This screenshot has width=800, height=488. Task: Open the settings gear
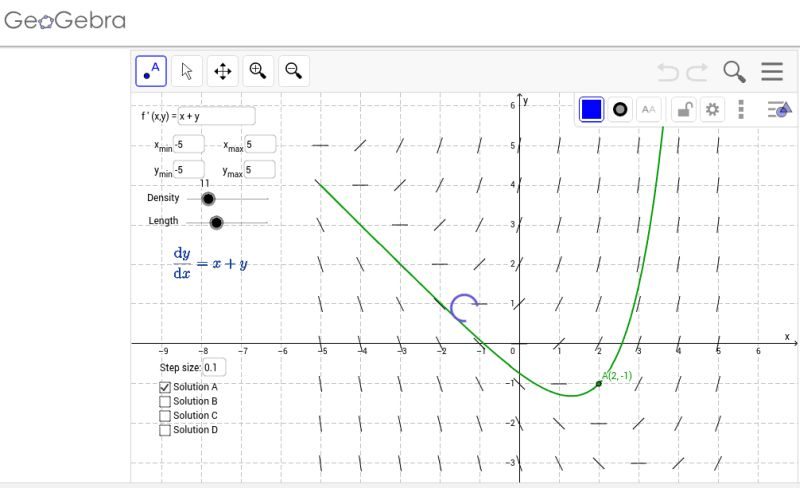[x=712, y=109]
